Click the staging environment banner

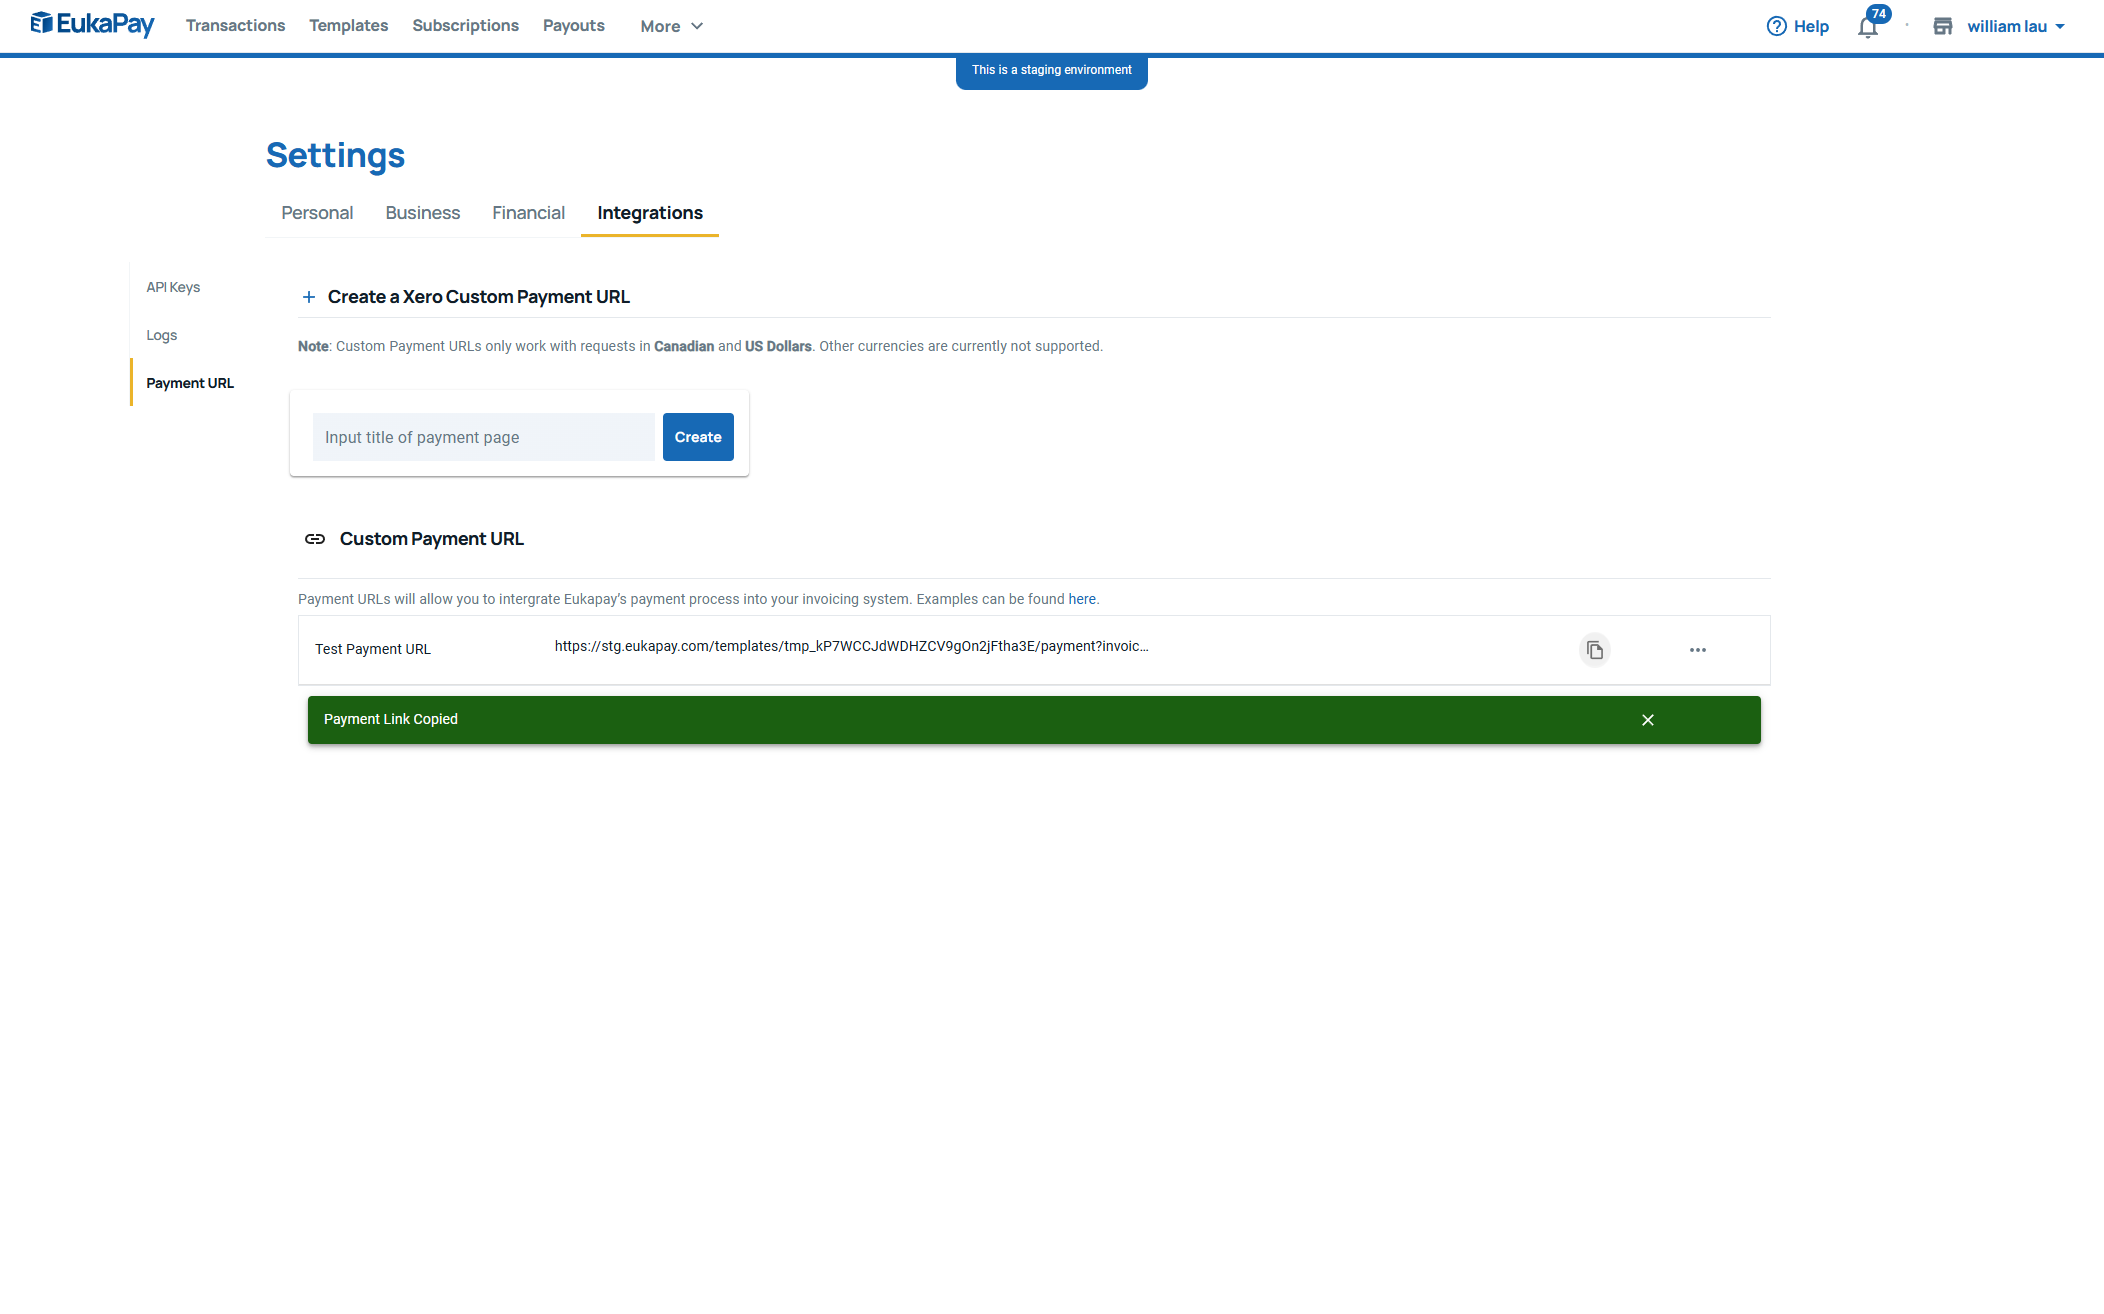coord(1052,71)
